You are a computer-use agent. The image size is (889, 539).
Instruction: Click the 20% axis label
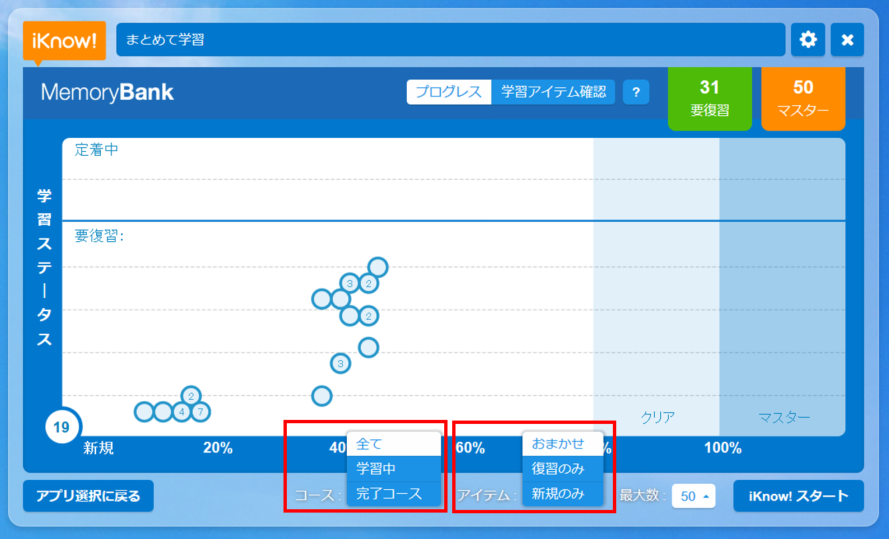(x=218, y=448)
